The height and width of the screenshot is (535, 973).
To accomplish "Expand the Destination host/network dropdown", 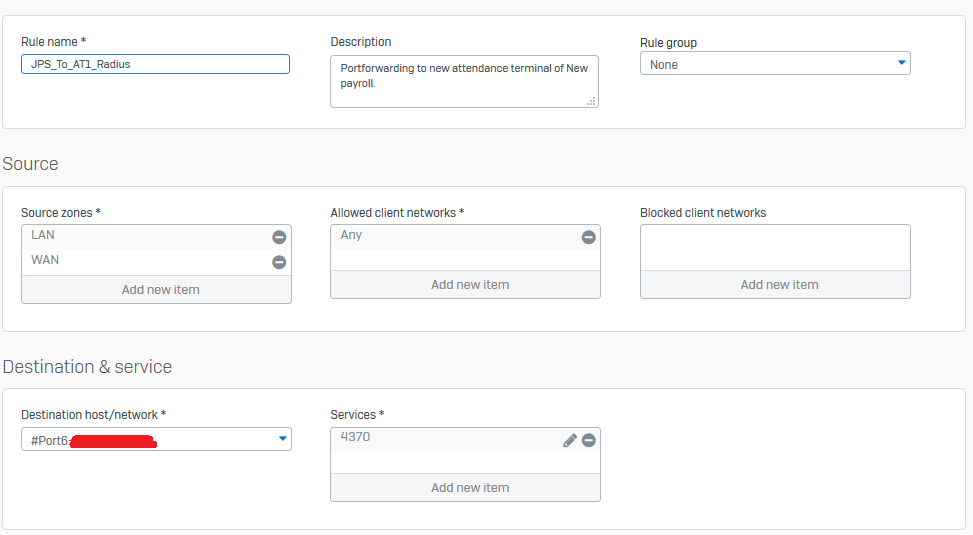I will click(283, 439).
